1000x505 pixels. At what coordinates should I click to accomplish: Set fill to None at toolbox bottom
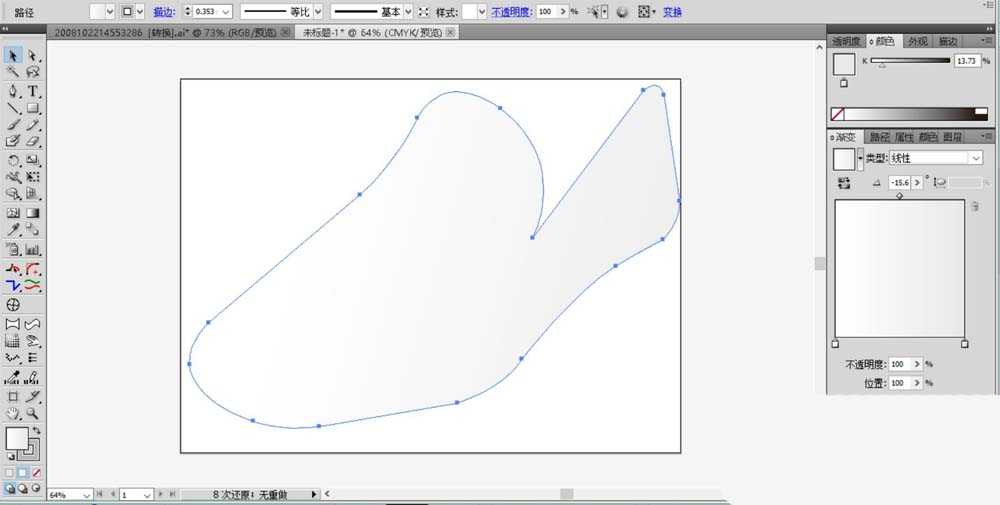point(36,473)
